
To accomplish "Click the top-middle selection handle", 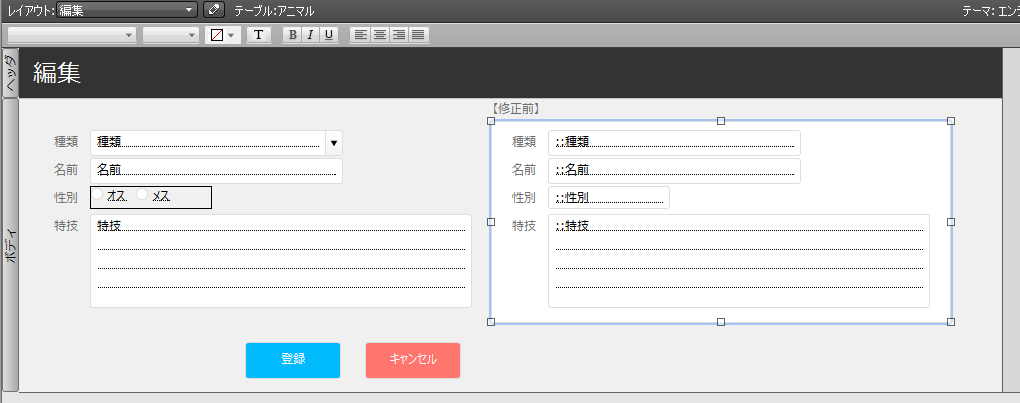I will tap(721, 121).
